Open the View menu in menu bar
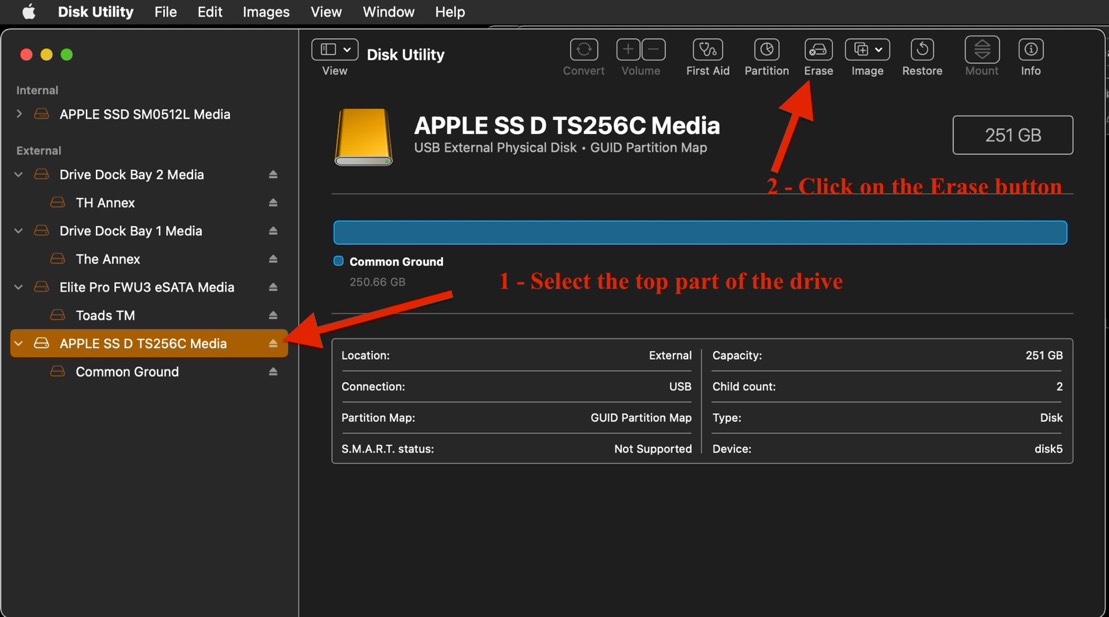 click(326, 12)
